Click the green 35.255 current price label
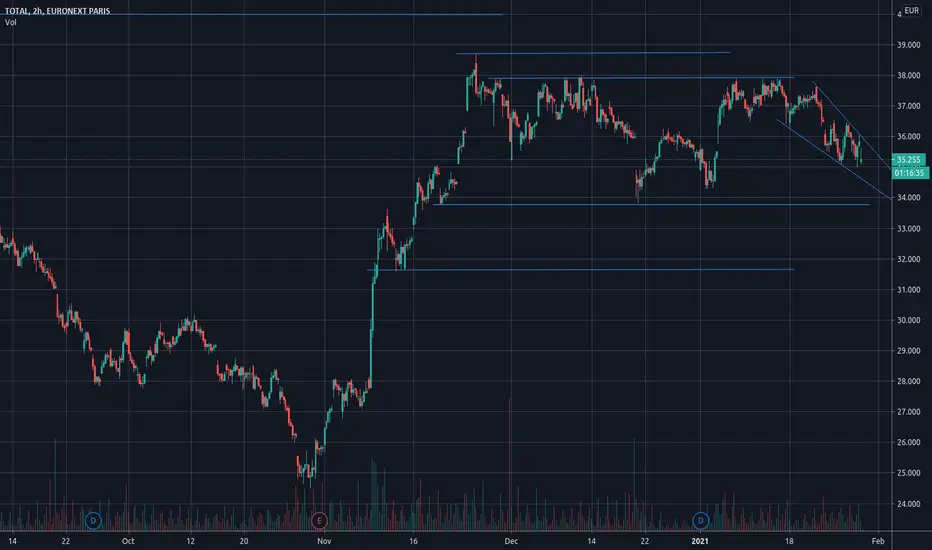Screen dimensions: 932x550 coord(908,159)
